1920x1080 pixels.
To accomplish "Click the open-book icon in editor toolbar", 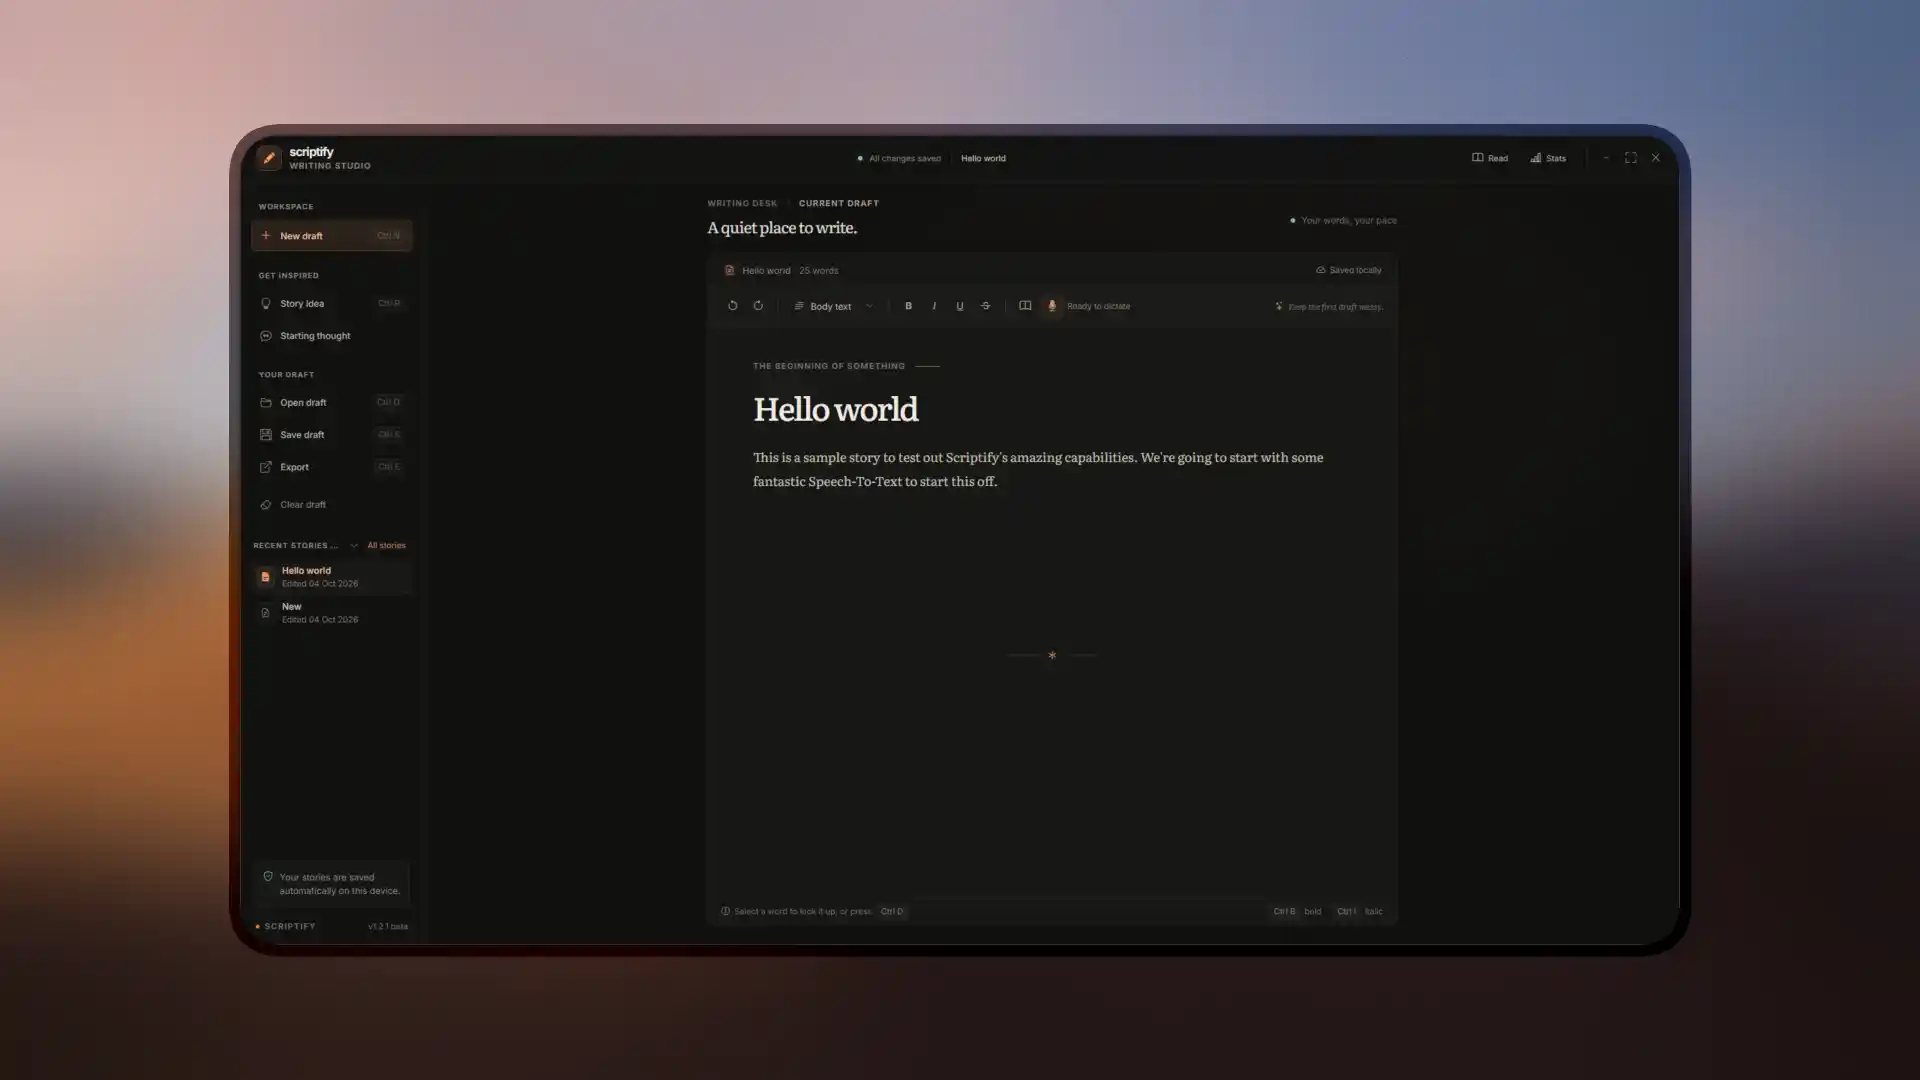I will (x=1025, y=306).
